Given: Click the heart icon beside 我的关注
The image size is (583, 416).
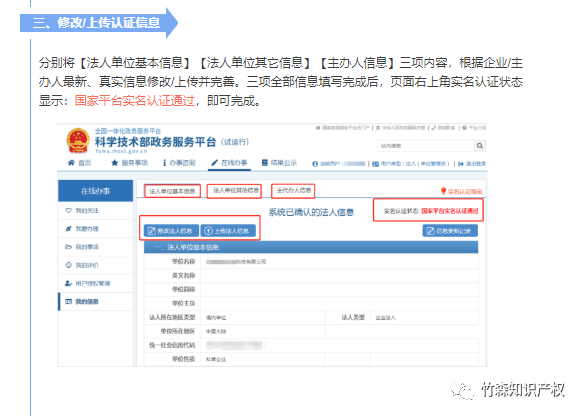Looking at the screenshot, I should [68, 210].
